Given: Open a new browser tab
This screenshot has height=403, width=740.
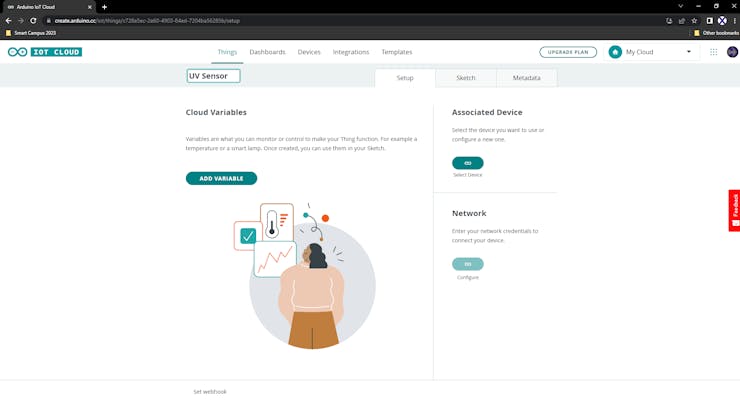Looking at the screenshot, I should click(x=104, y=7).
